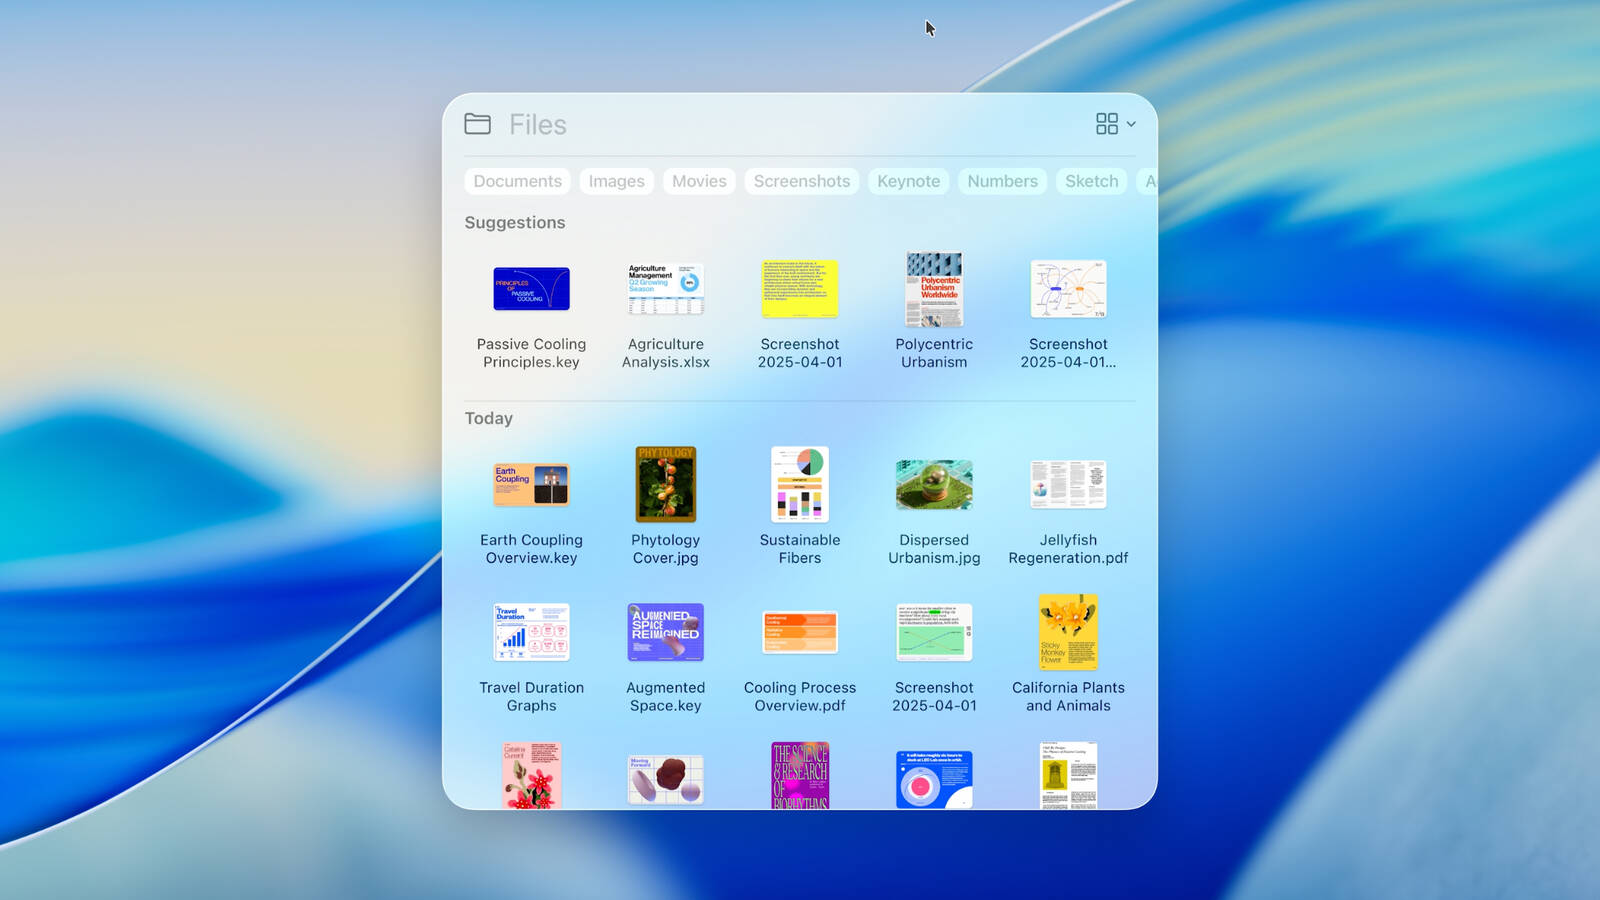Select the Images filter tab
The width and height of the screenshot is (1600, 900).
(616, 181)
